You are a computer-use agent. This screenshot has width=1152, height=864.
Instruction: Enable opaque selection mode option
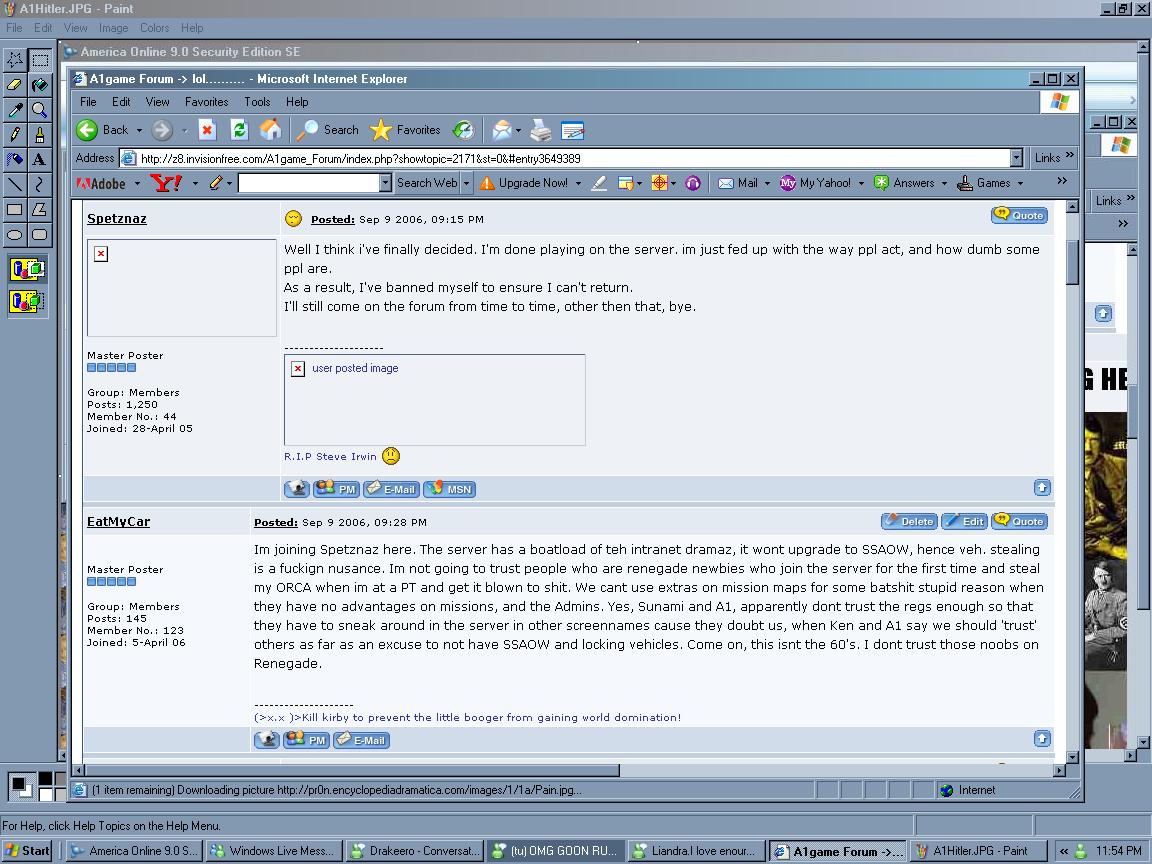click(x=27, y=269)
